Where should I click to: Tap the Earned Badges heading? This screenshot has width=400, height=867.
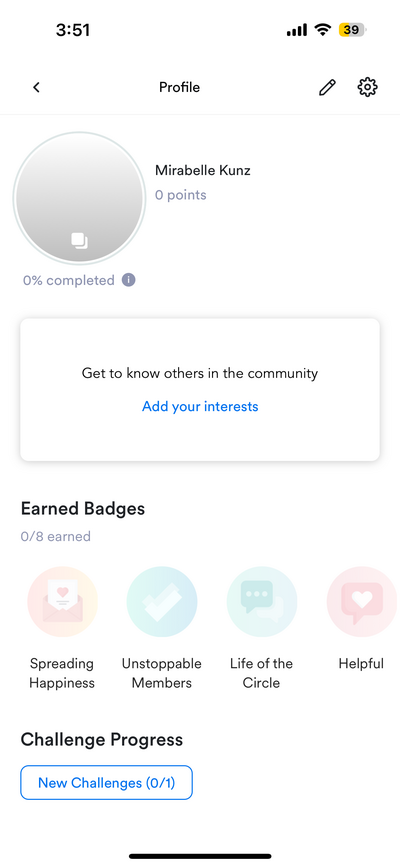click(83, 508)
